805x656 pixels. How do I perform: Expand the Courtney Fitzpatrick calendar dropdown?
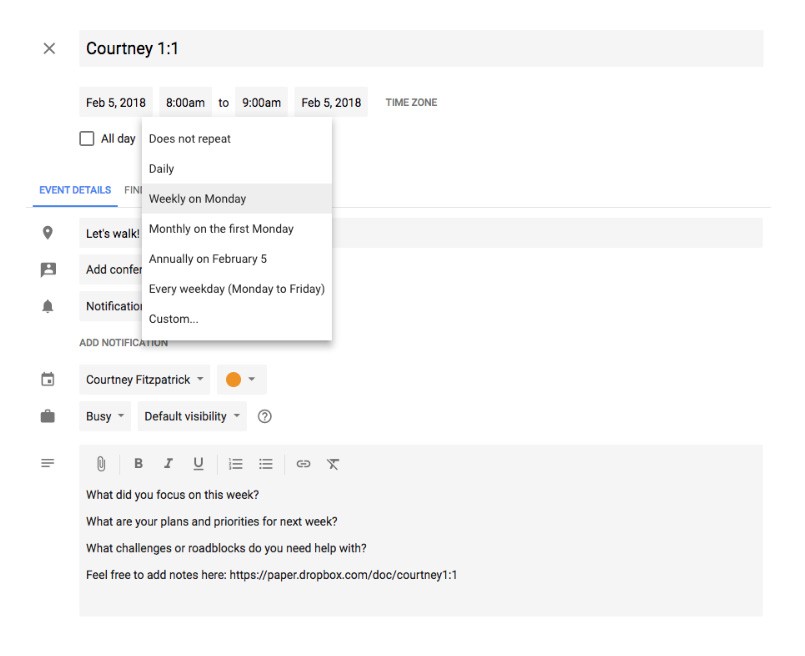(145, 380)
